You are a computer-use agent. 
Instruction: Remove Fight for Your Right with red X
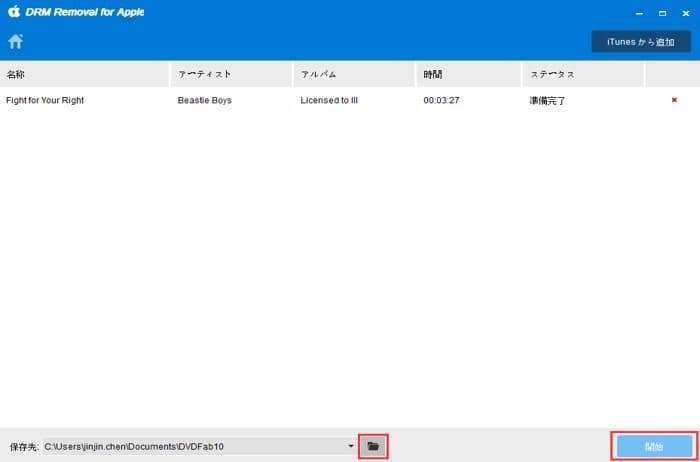tap(674, 100)
